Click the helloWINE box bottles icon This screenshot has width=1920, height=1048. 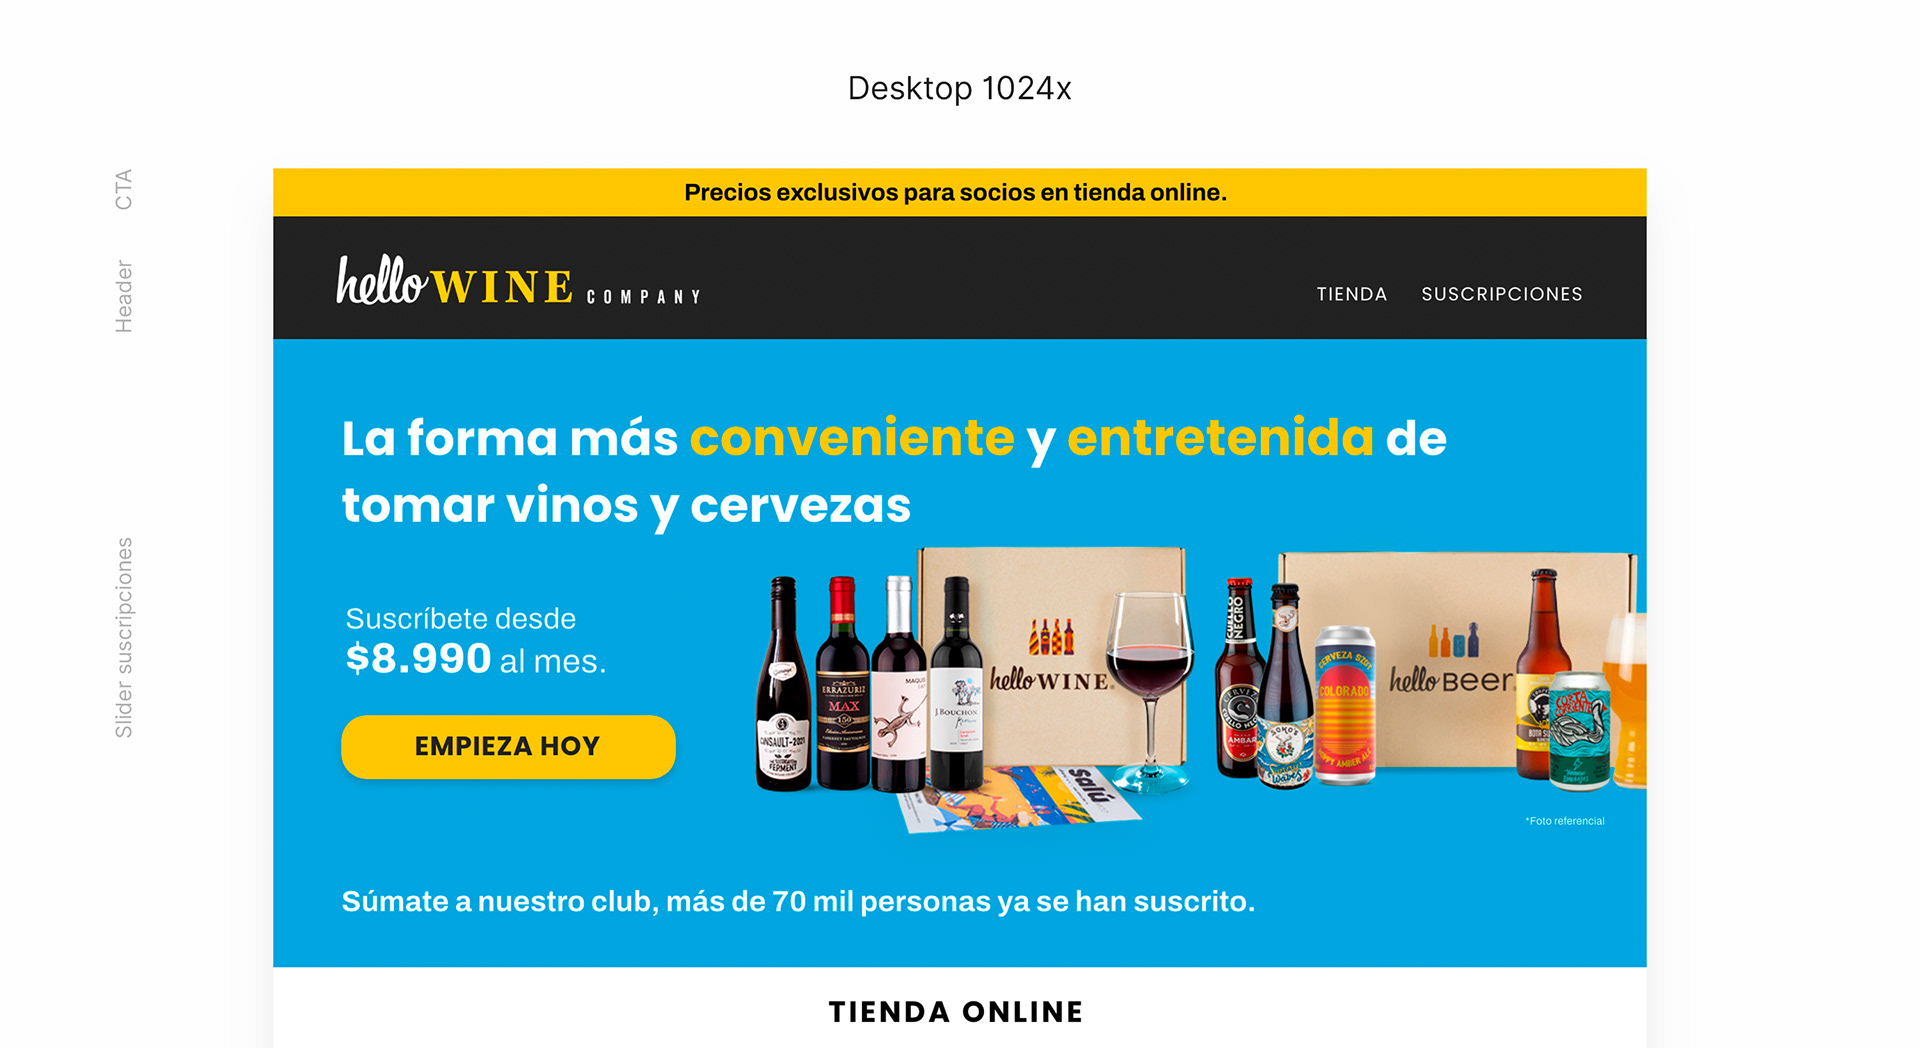tap(1052, 636)
